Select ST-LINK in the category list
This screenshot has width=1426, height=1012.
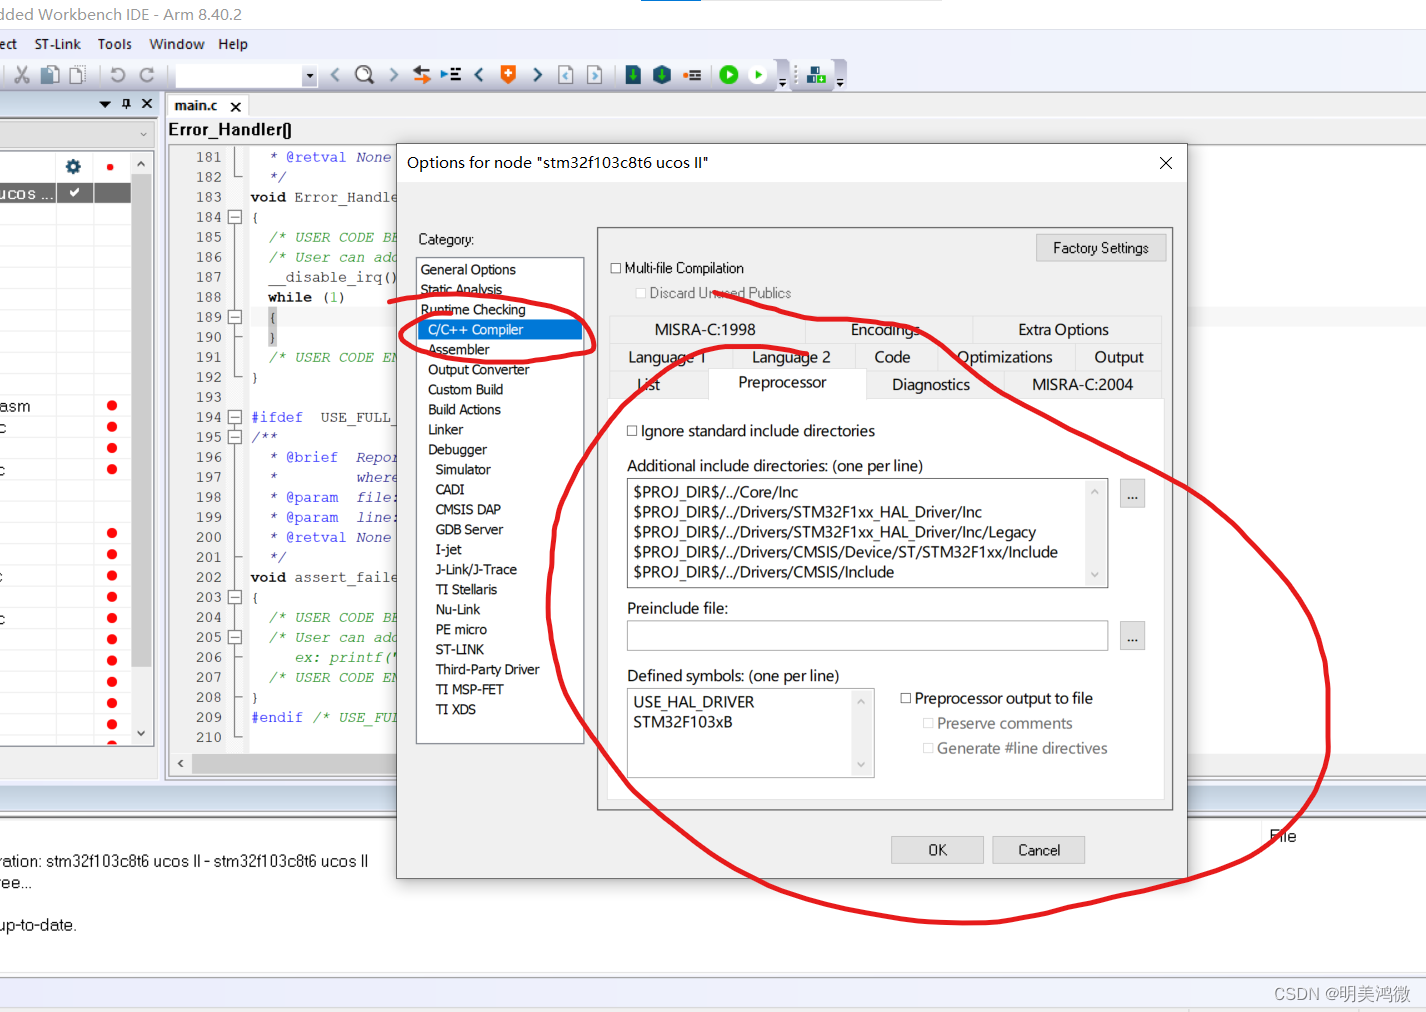click(x=460, y=650)
